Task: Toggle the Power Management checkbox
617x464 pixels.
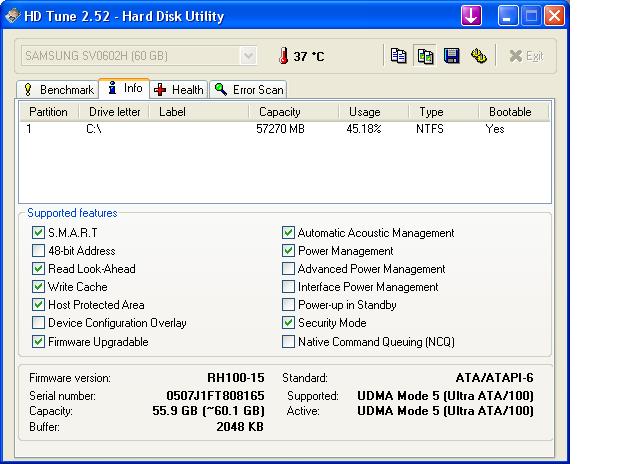Action: click(288, 251)
